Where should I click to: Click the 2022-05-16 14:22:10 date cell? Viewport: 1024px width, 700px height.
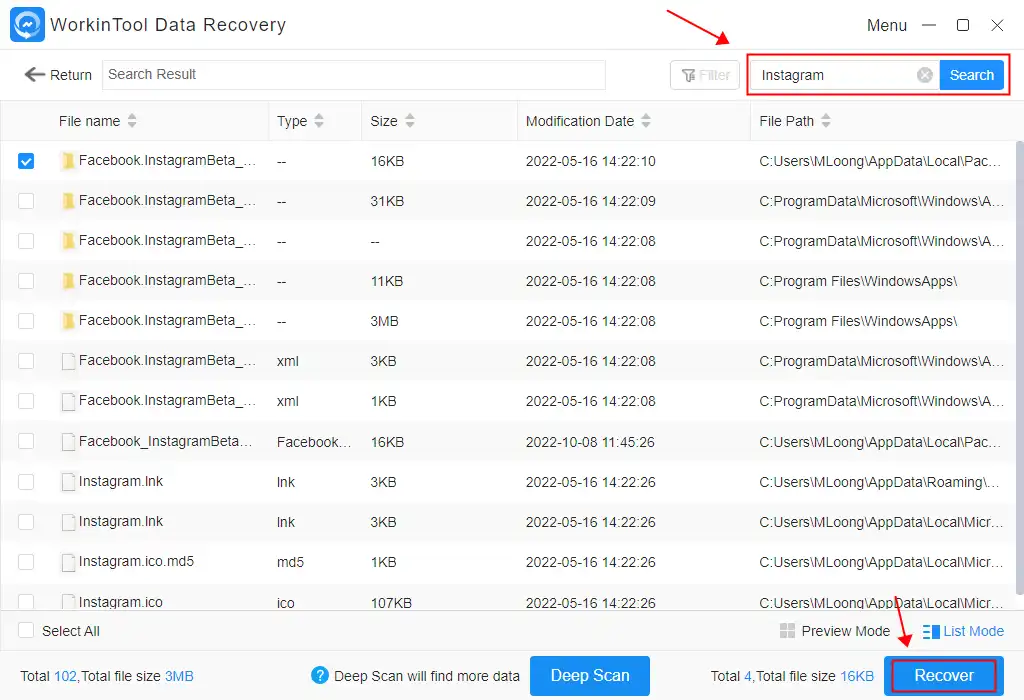[x=590, y=161]
